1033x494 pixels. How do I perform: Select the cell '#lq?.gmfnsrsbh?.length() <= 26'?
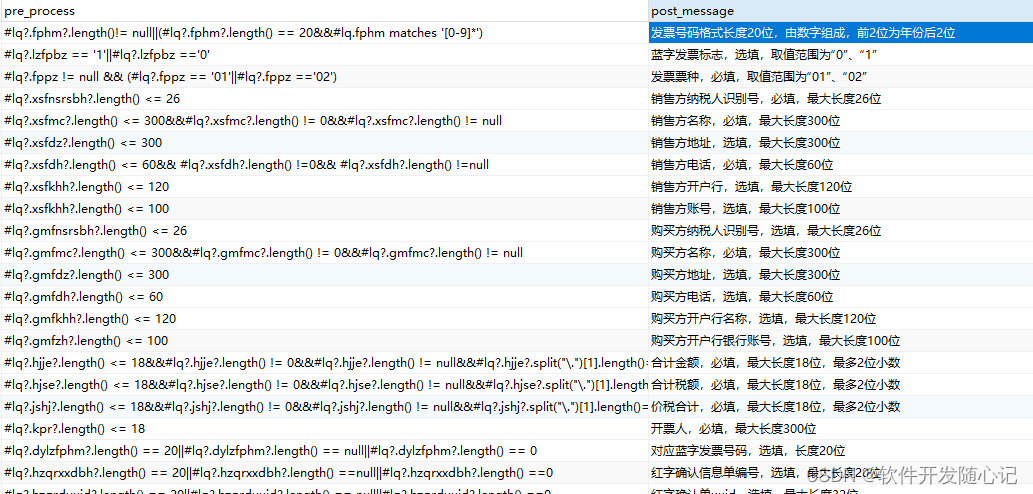(x=324, y=231)
